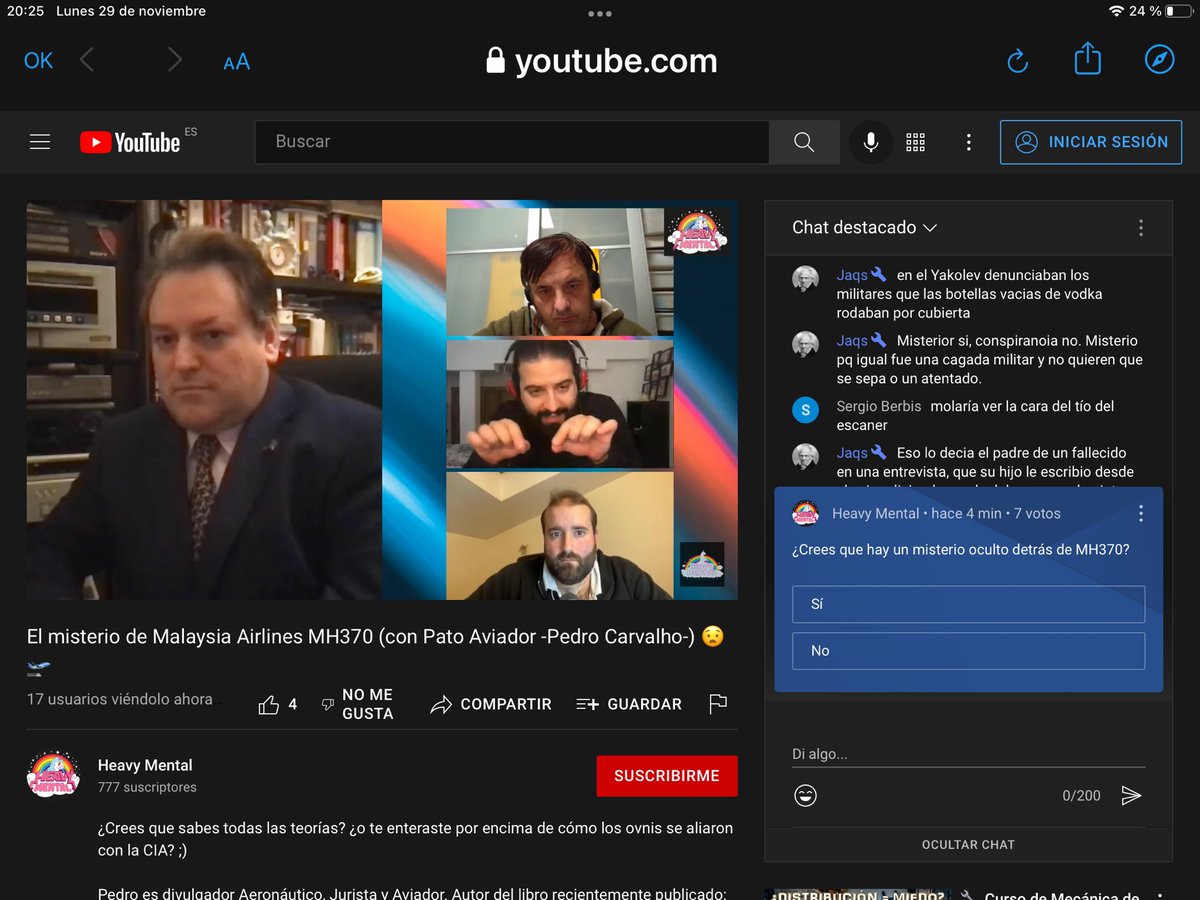Click Sergio Berbis in the chat
This screenshot has height=900, width=1200.
(x=879, y=406)
